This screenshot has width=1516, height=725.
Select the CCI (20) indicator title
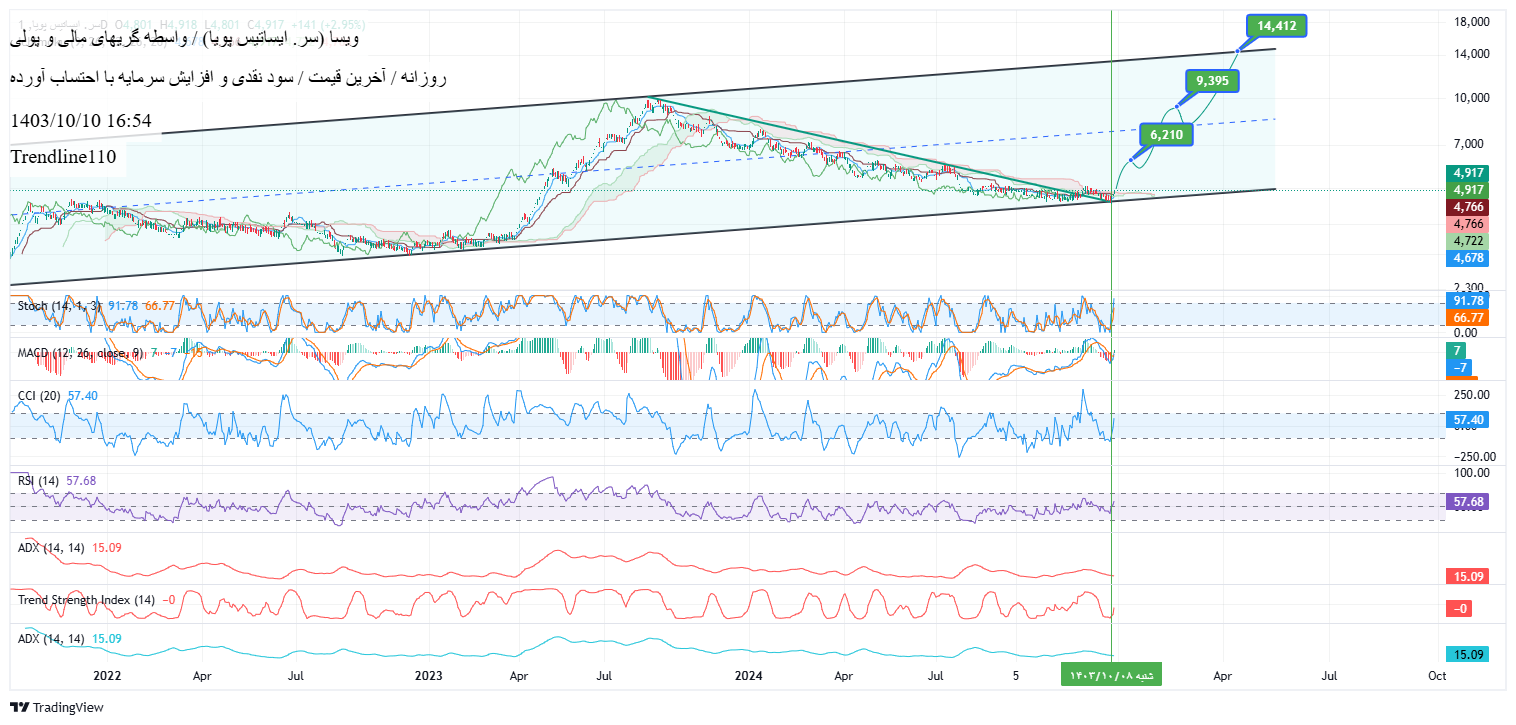tap(41, 396)
